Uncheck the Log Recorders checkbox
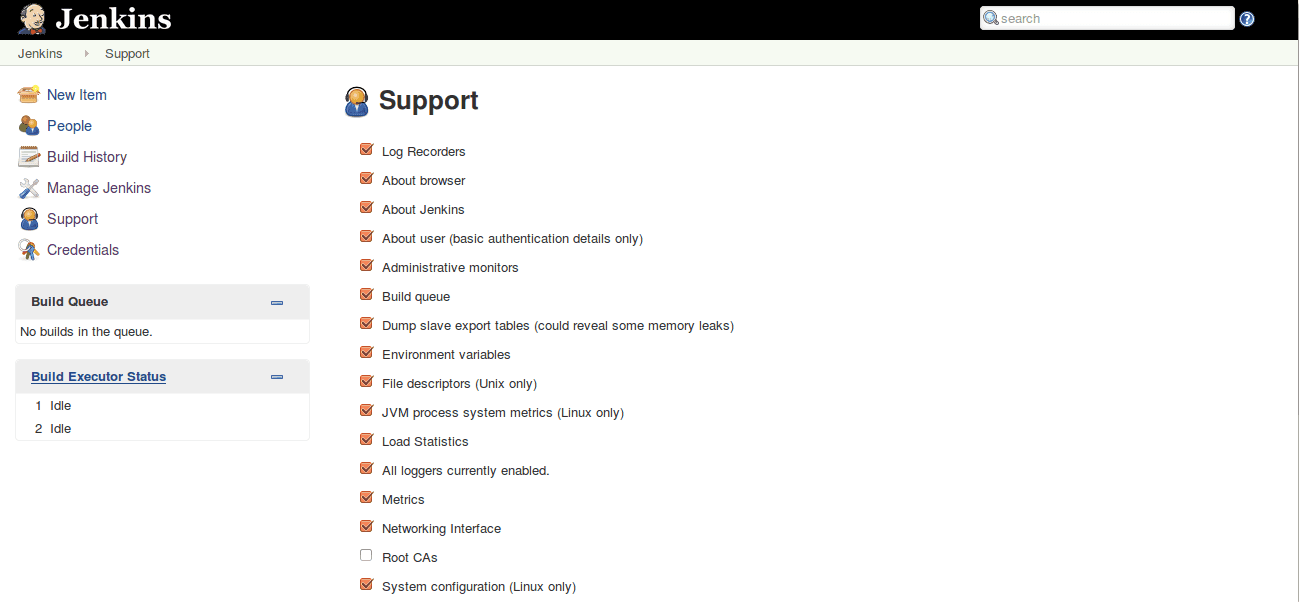Viewport: 1299px width, 602px height. 366,150
